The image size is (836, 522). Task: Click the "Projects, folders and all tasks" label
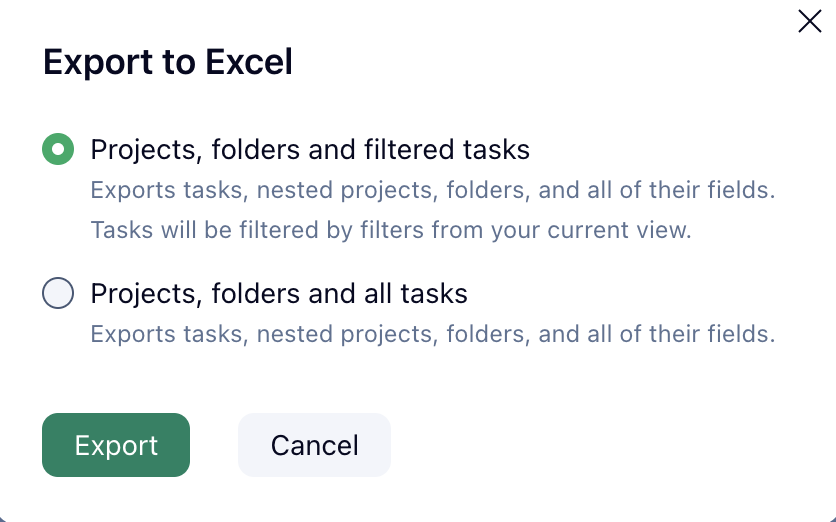tap(279, 294)
